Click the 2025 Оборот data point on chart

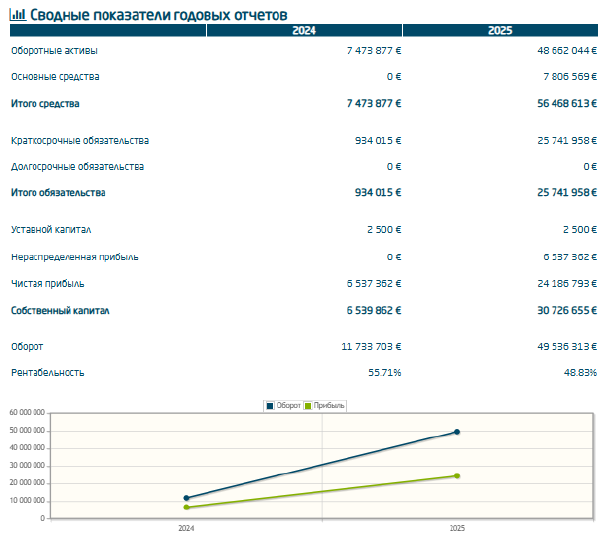457,432
